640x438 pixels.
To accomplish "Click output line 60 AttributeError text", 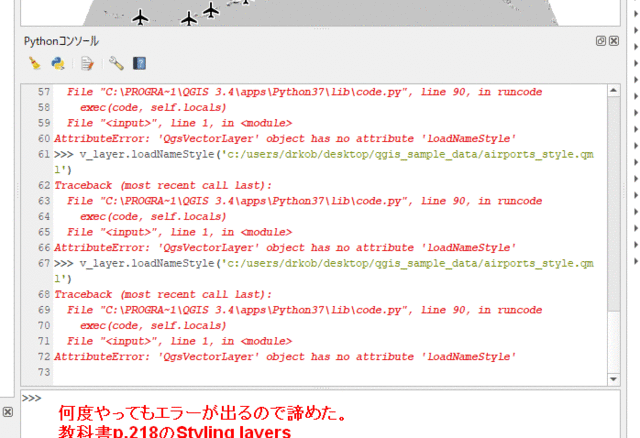I will click(x=285, y=139).
